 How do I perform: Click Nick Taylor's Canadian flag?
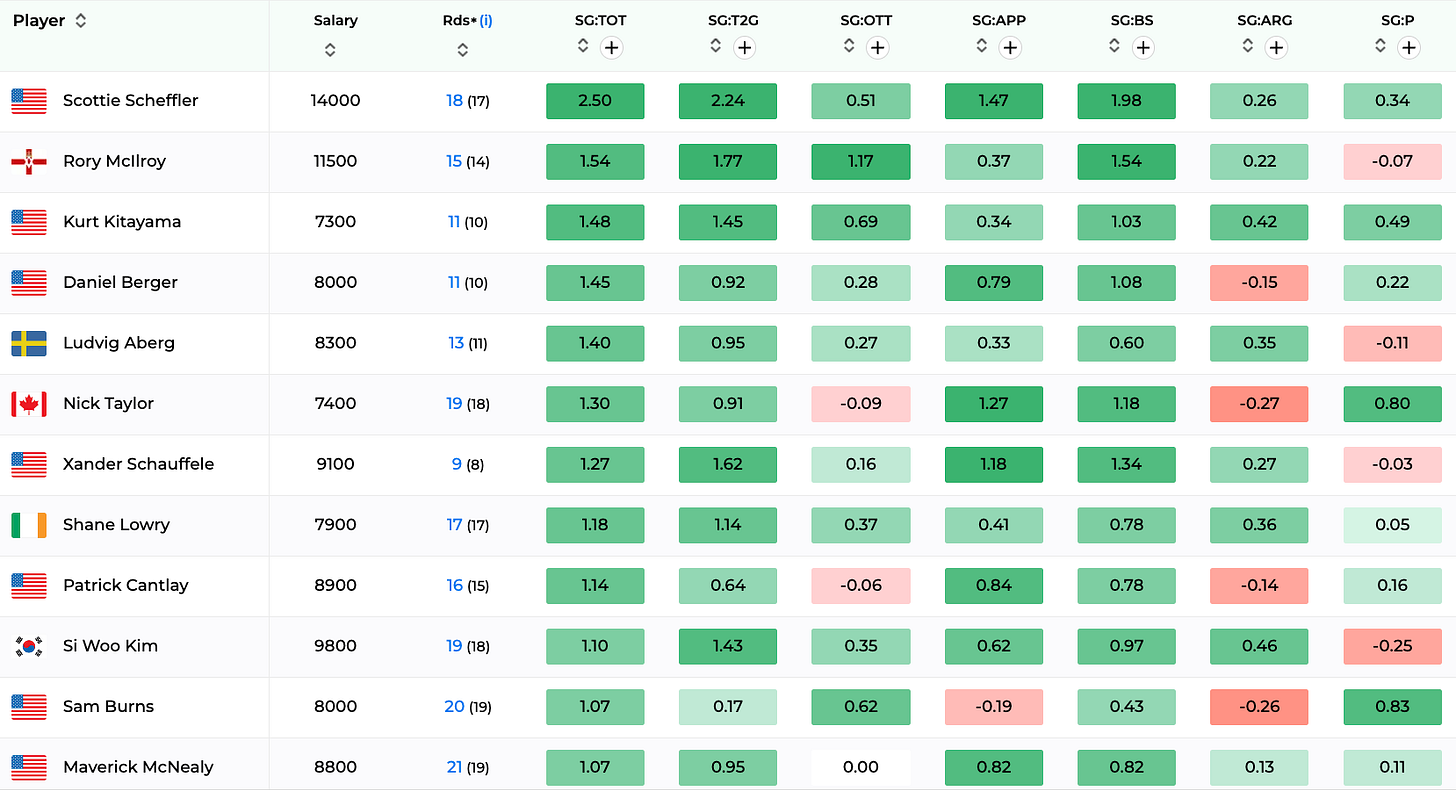click(x=29, y=404)
